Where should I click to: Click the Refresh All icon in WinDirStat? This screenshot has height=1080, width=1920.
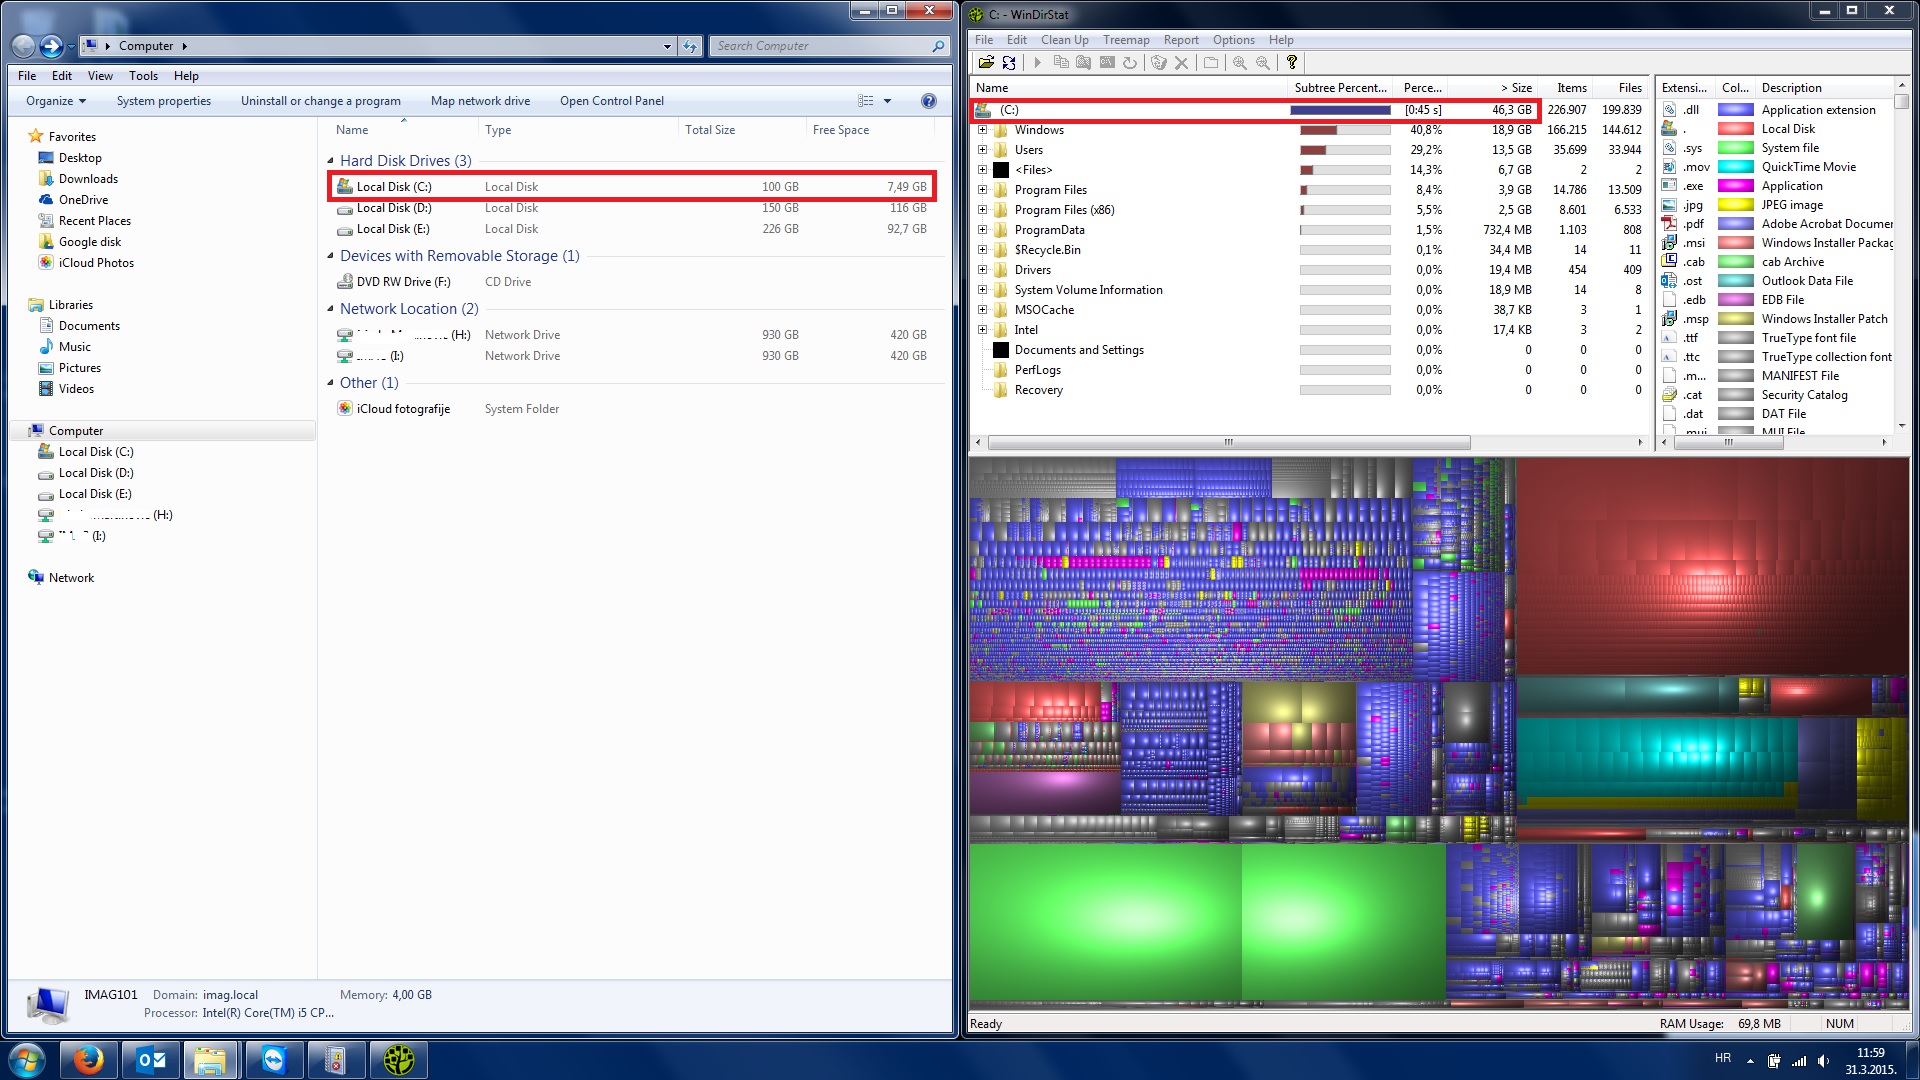pyautogui.click(x=1009, y=62)
